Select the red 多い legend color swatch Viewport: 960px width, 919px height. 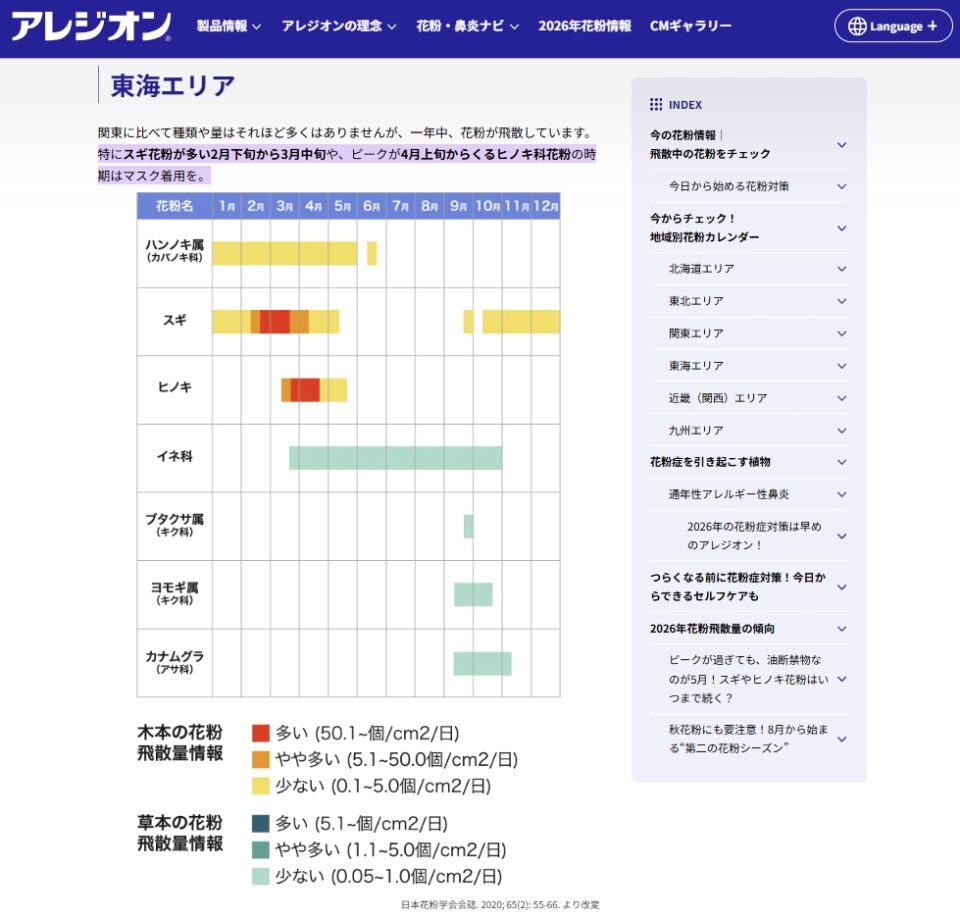(x=262, y=733)
